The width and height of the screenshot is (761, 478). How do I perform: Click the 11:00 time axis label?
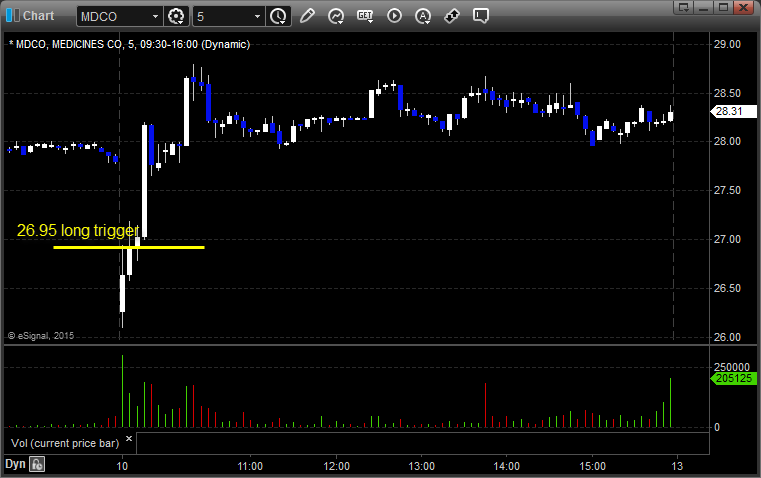pos(250,466)
